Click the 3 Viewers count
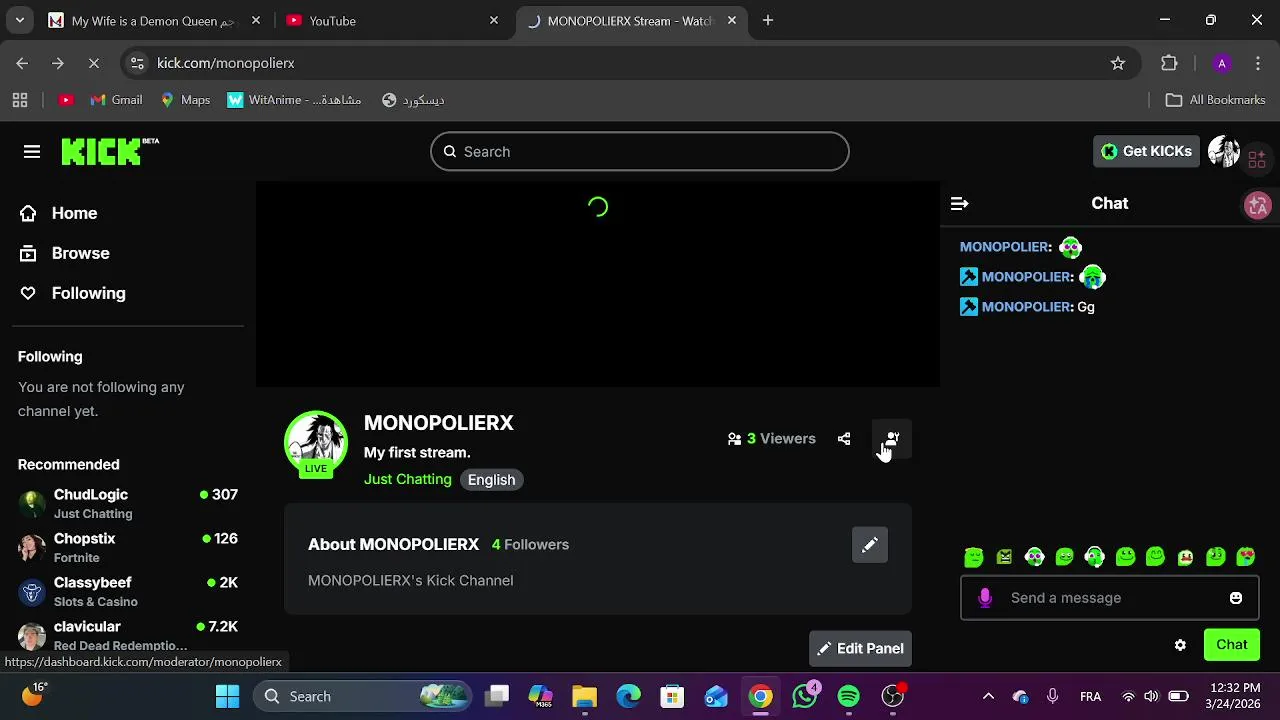 772,439
